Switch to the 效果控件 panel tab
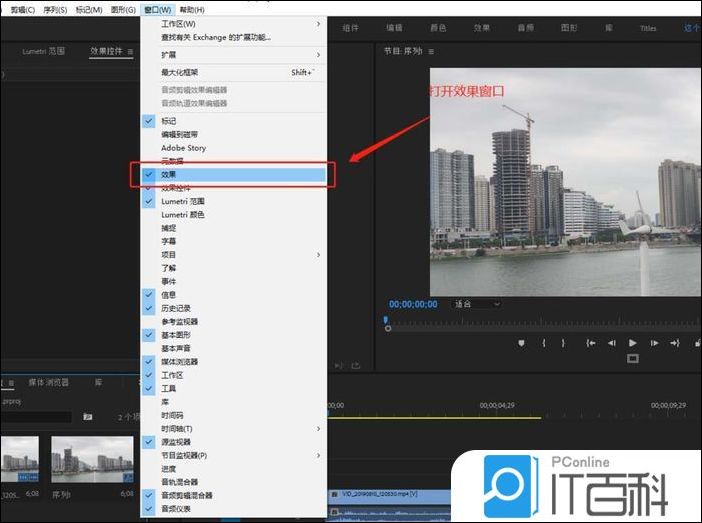 coord(111,50)
